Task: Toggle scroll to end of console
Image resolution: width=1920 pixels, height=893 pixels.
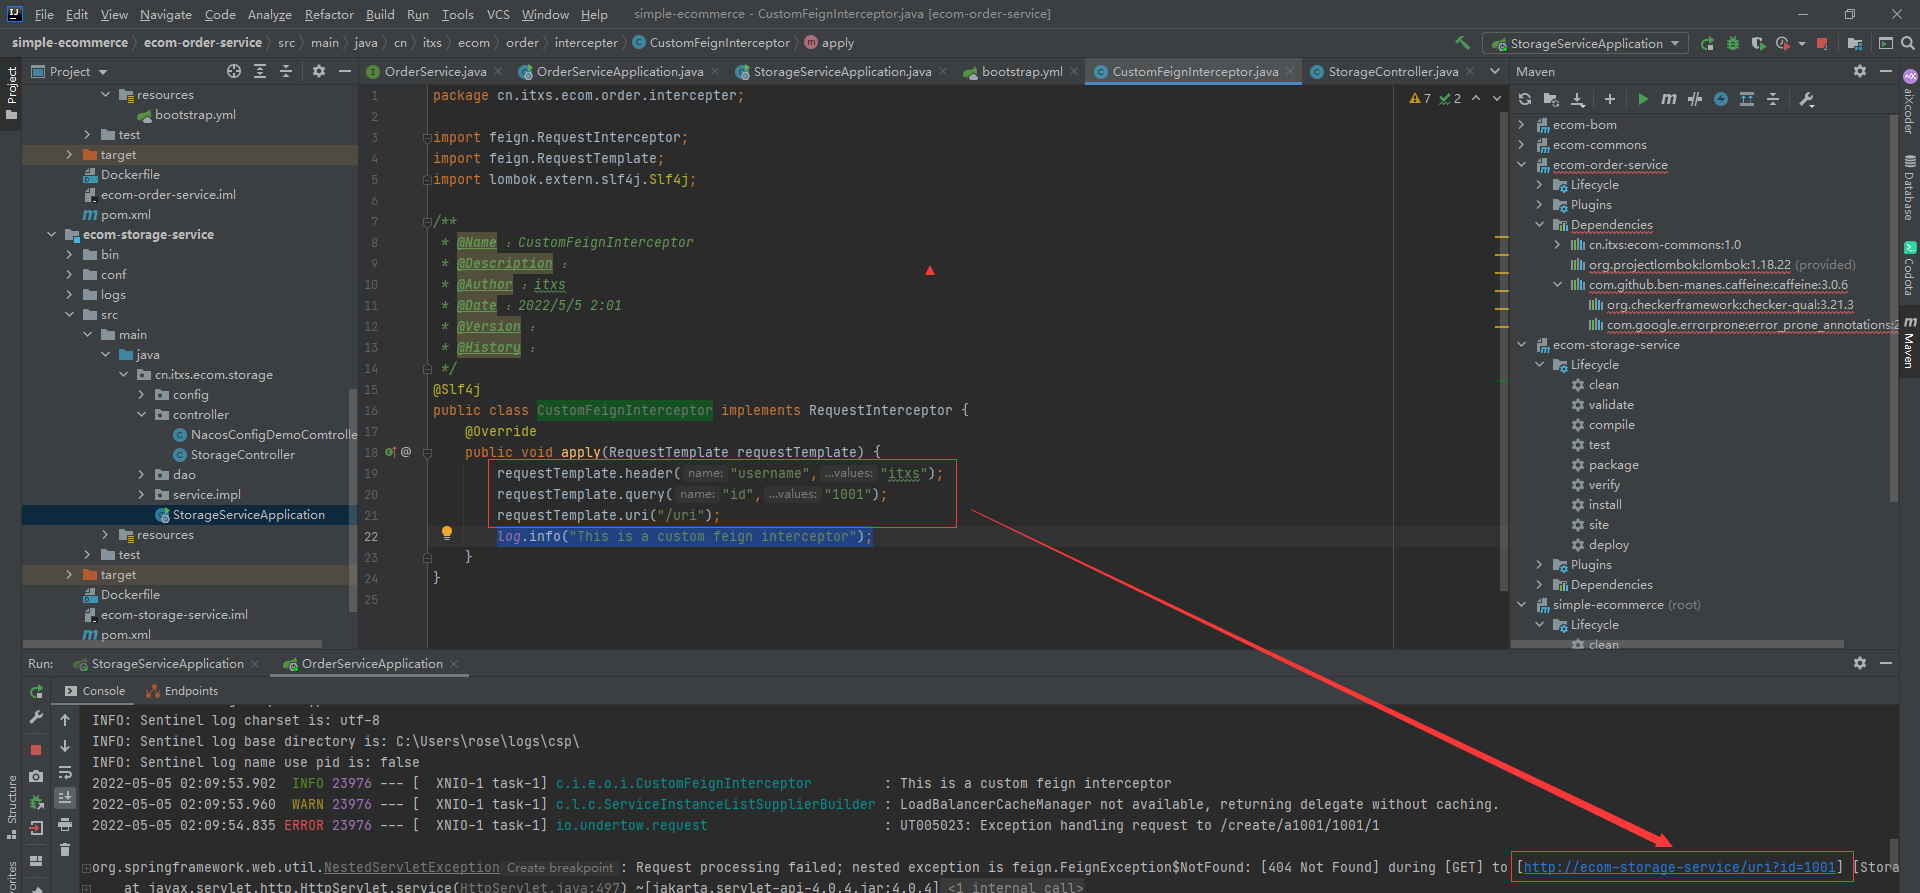Action: click(65, 798)
